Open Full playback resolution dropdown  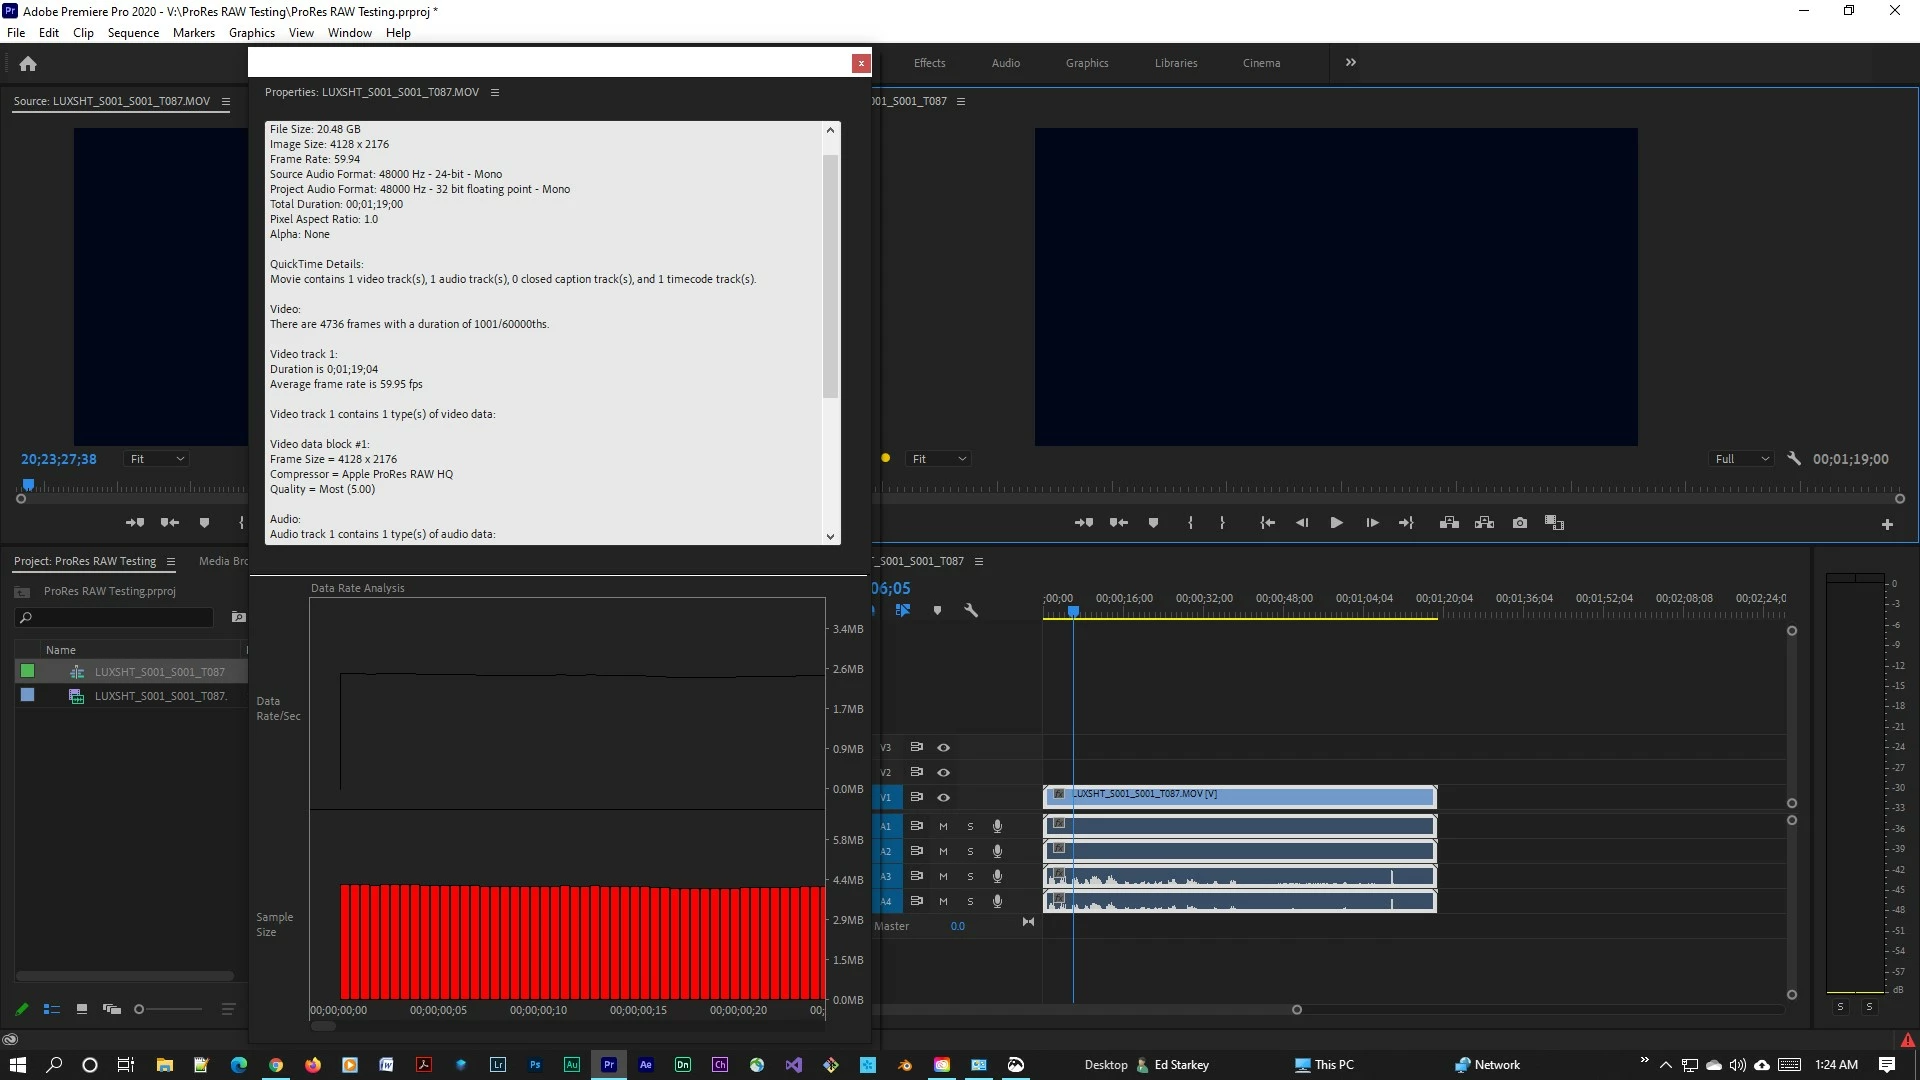tap(1741, 459)
